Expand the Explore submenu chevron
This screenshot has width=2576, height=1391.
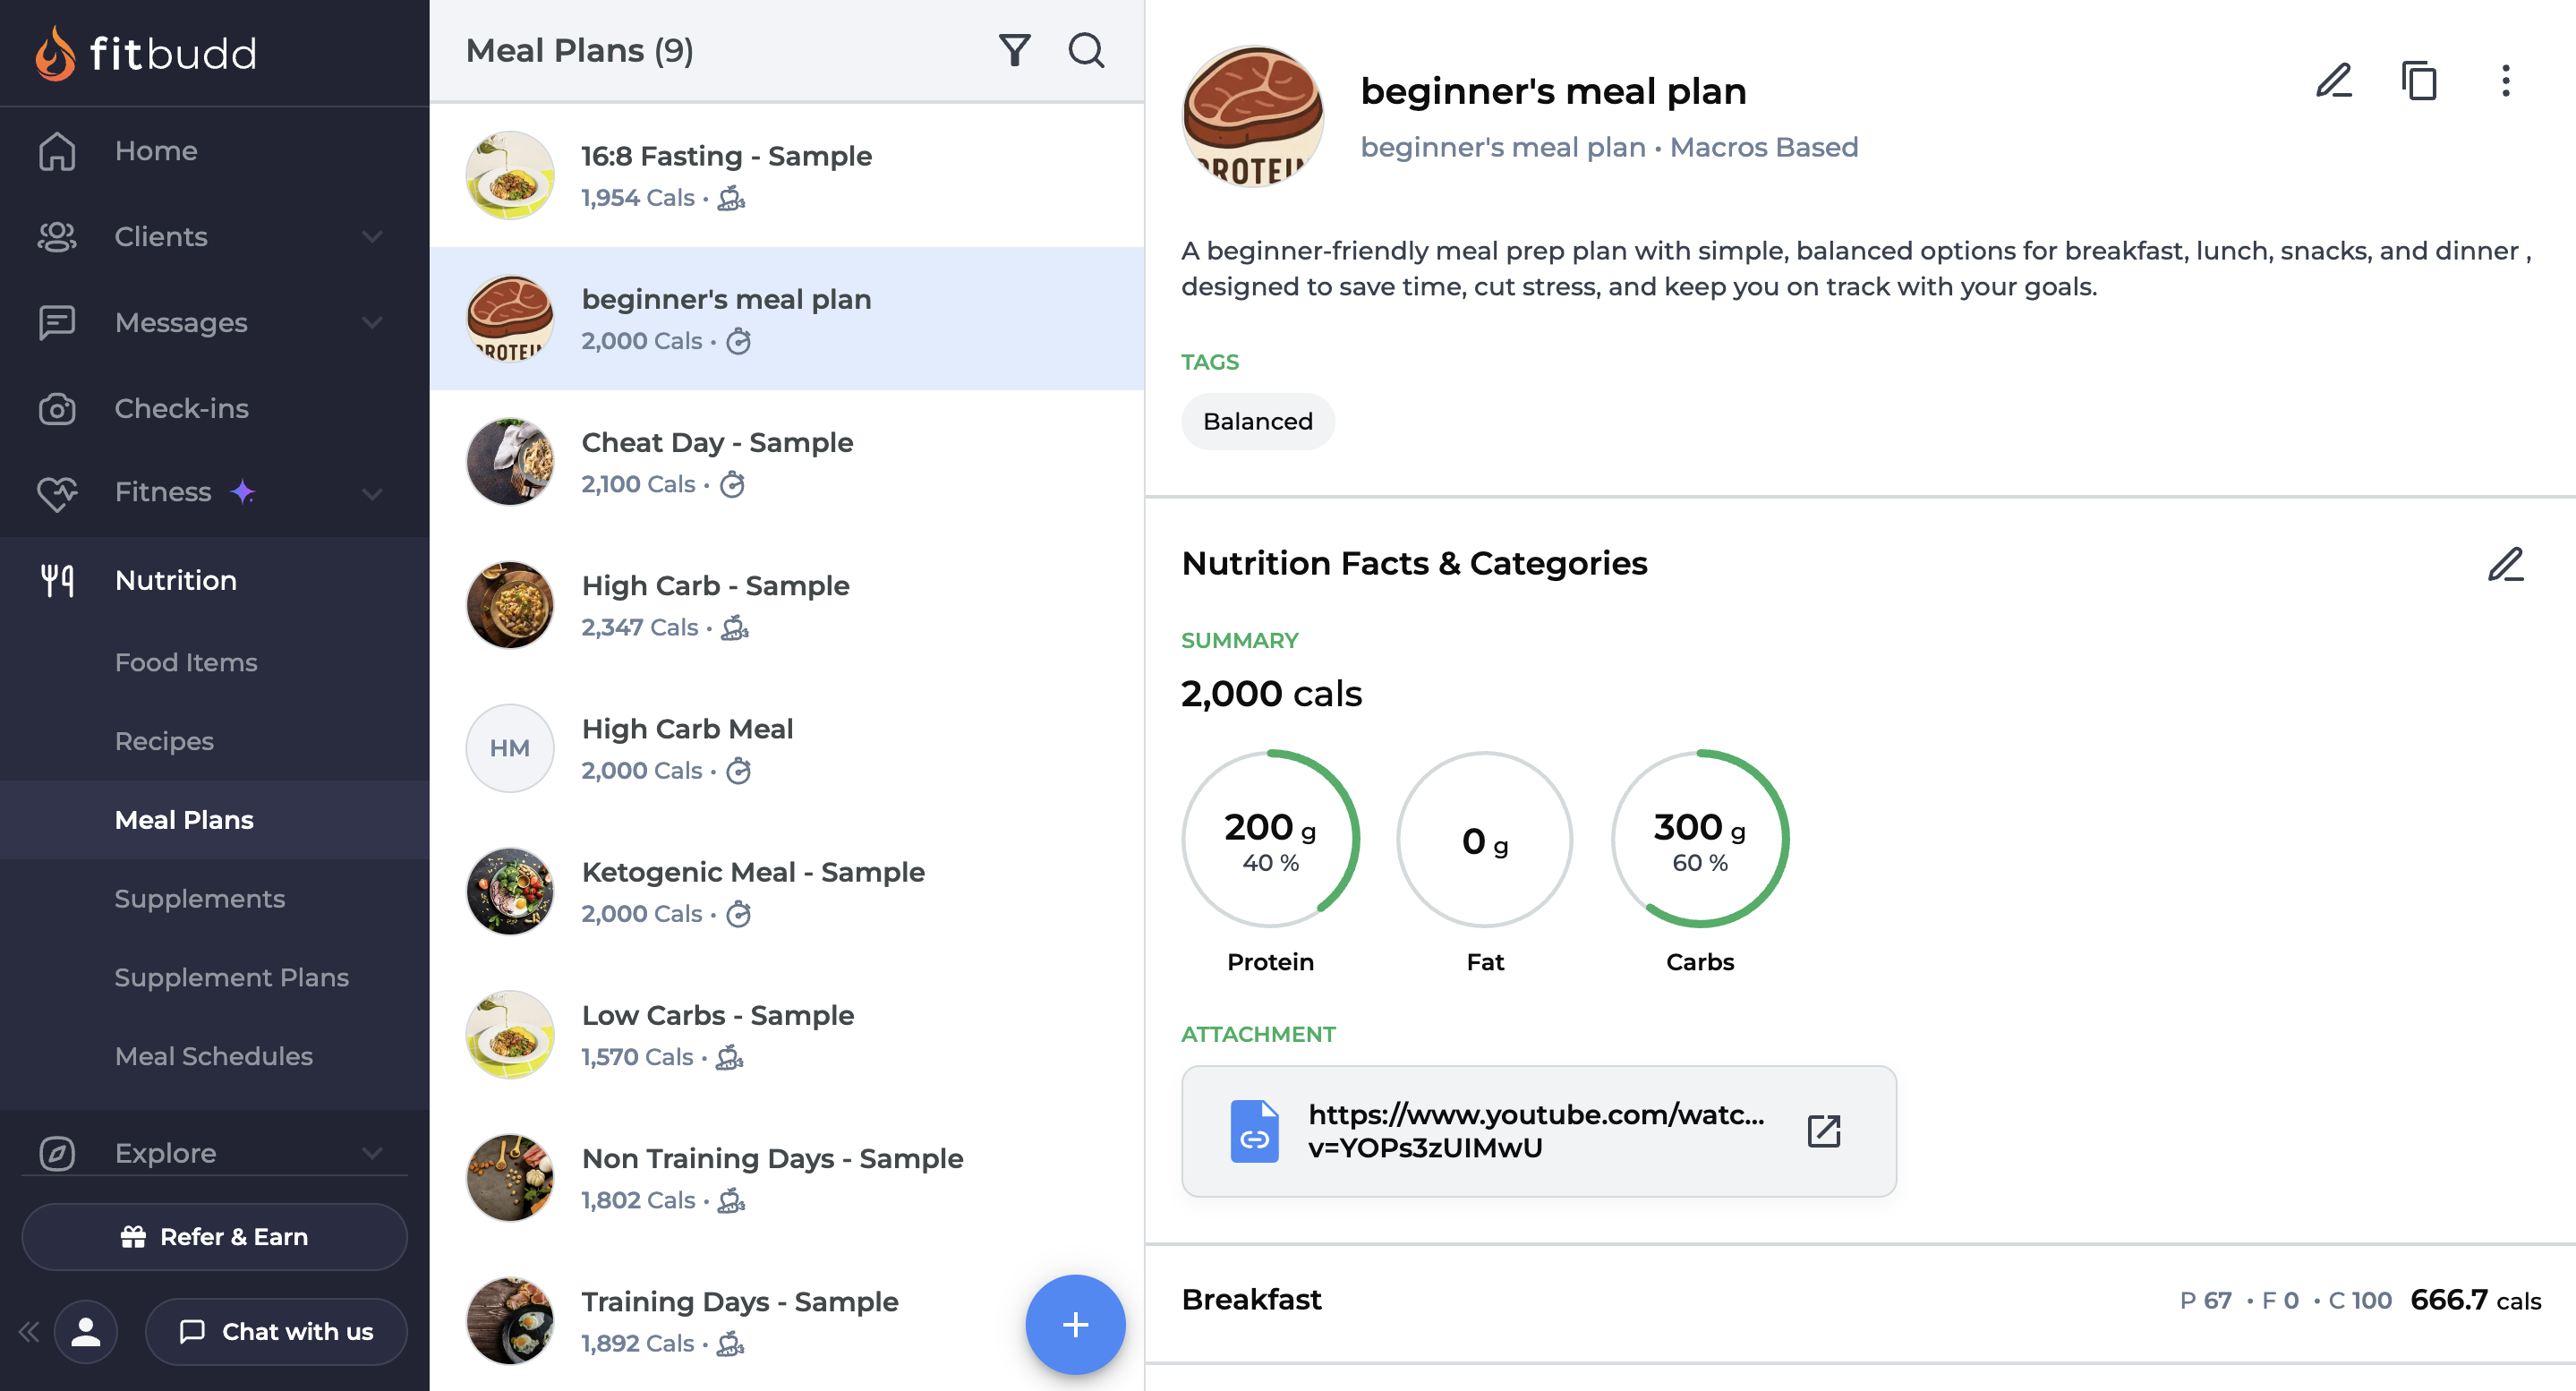[x=372, y=1153]
